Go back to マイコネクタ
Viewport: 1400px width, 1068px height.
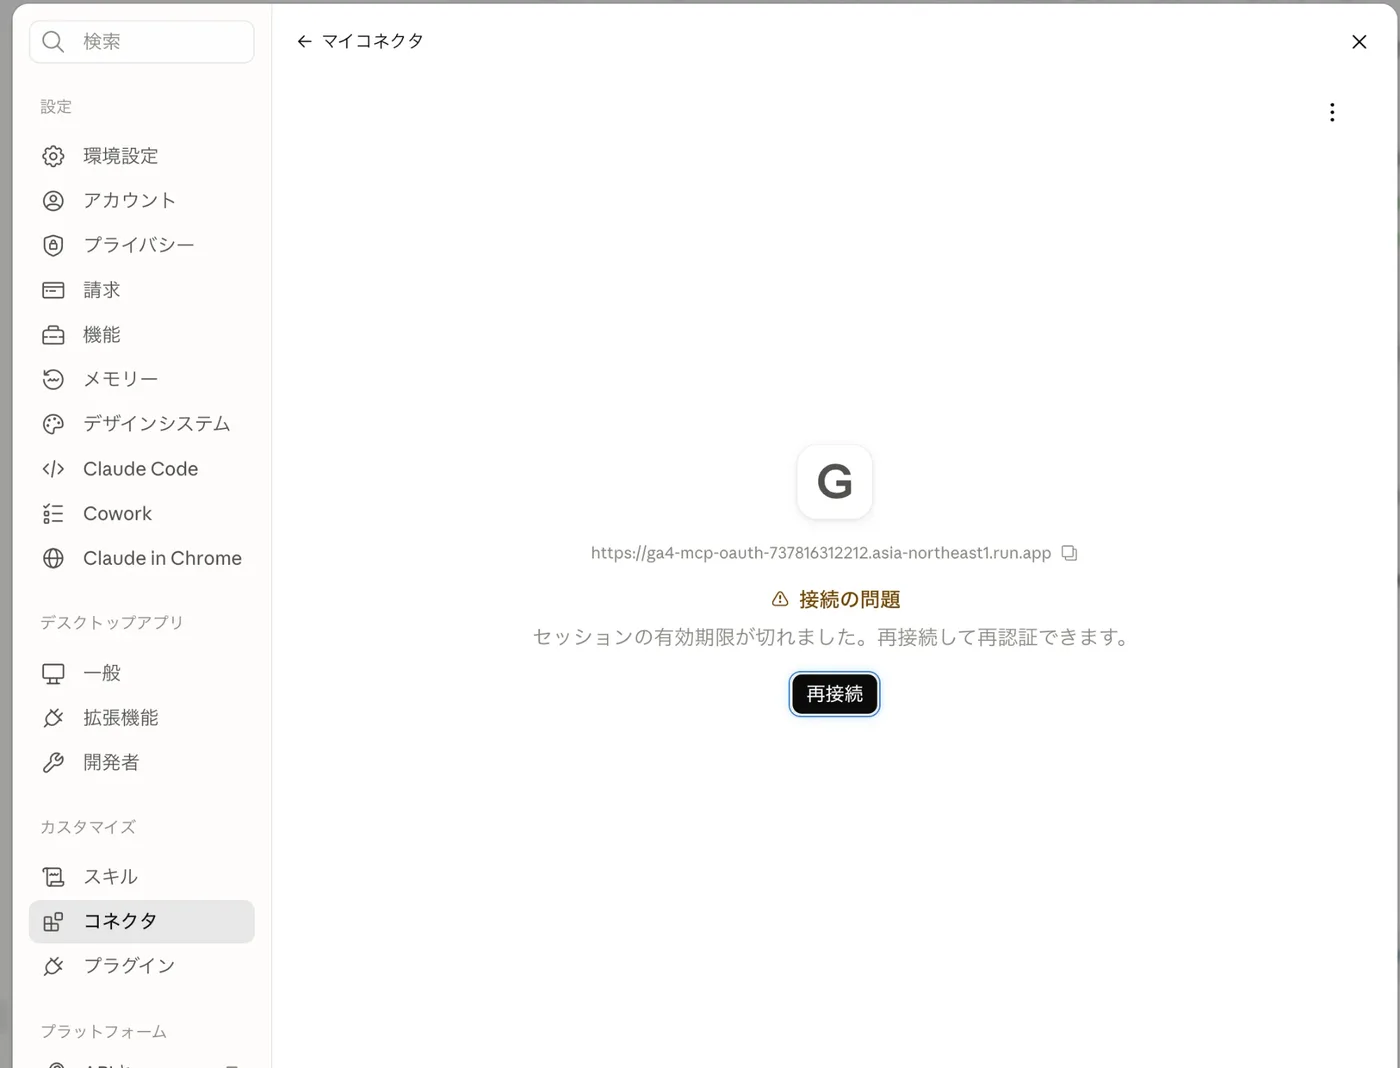tap(360, 41)
